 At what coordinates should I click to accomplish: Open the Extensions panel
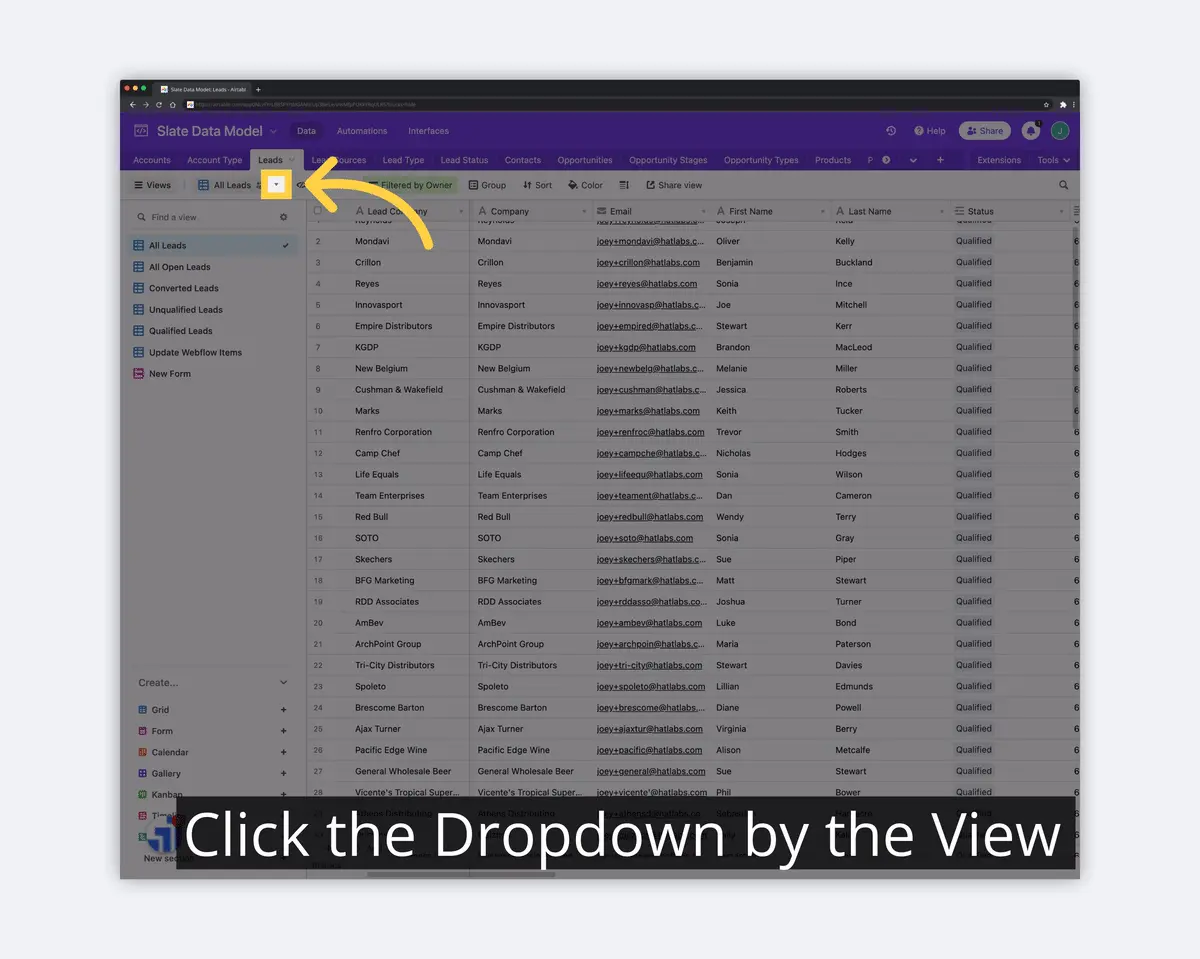999,160
